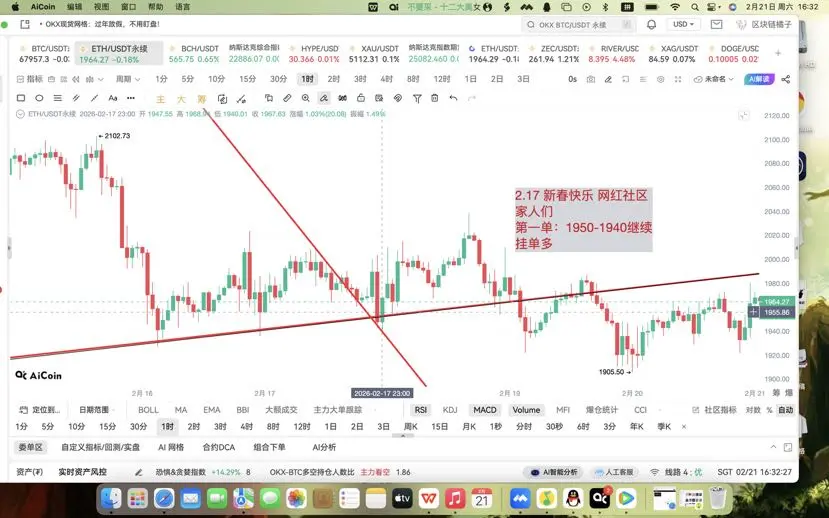This screenshot has width=829, height=518.
Task: Open the mail envelope icon
Action: (716, 24)
